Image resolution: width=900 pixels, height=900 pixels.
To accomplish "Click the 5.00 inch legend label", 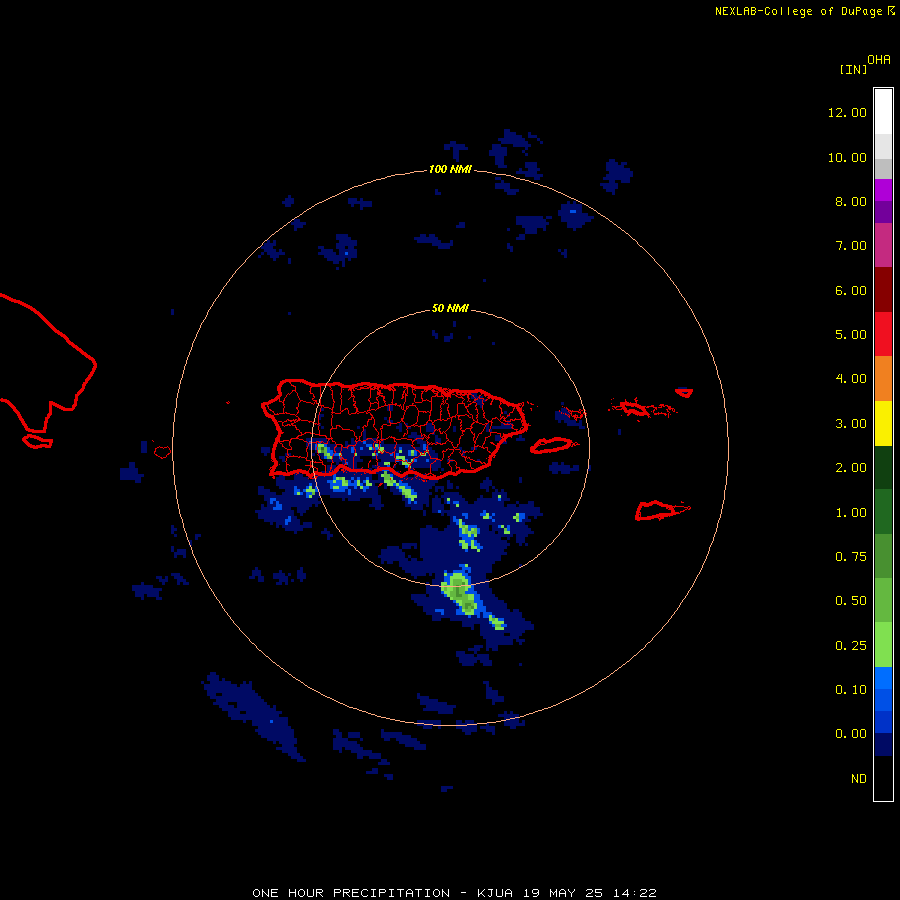I will (851, 335).
